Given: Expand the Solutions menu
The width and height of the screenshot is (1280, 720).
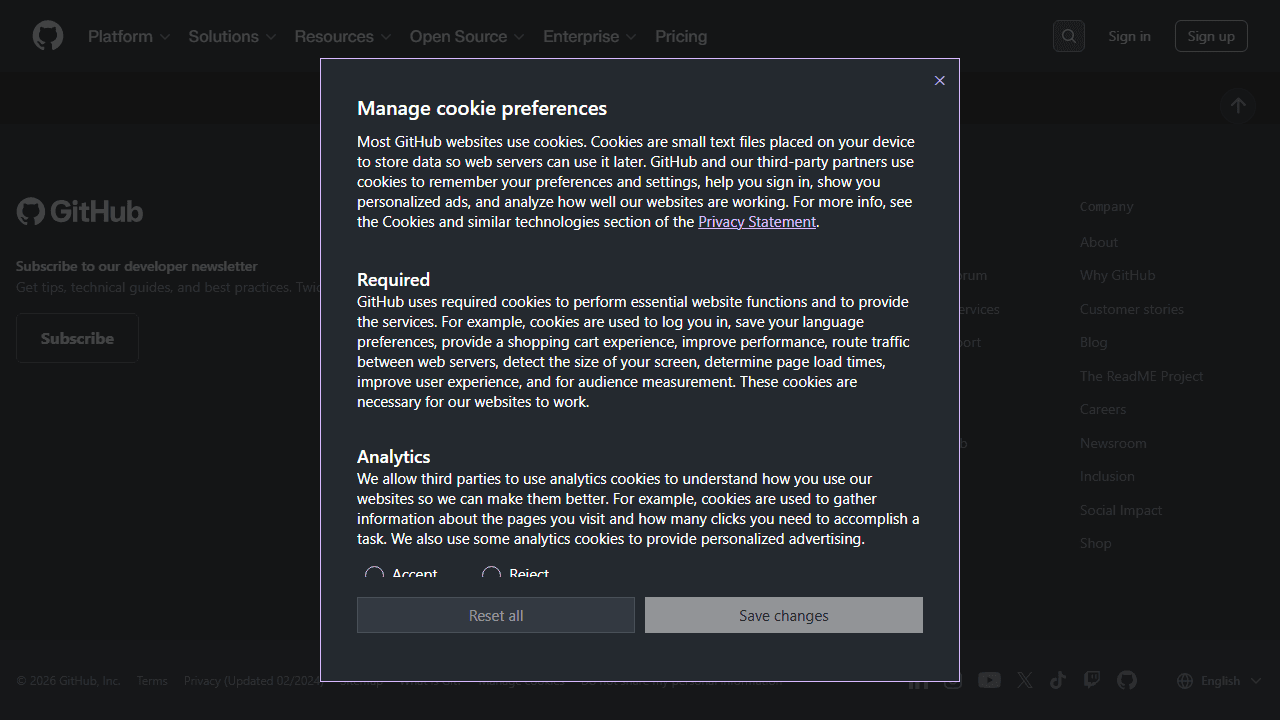Looking at the screenshot, I should [x=232, y=36].
